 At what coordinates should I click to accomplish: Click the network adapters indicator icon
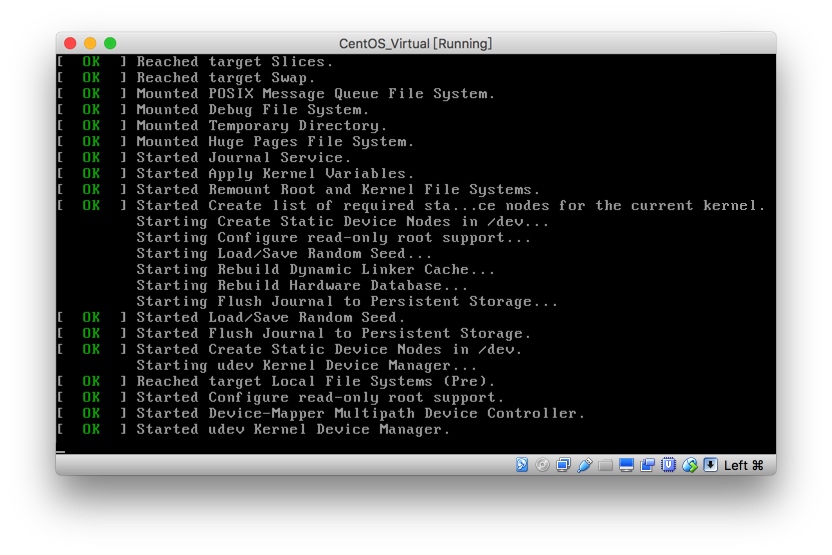coord(563,465)
